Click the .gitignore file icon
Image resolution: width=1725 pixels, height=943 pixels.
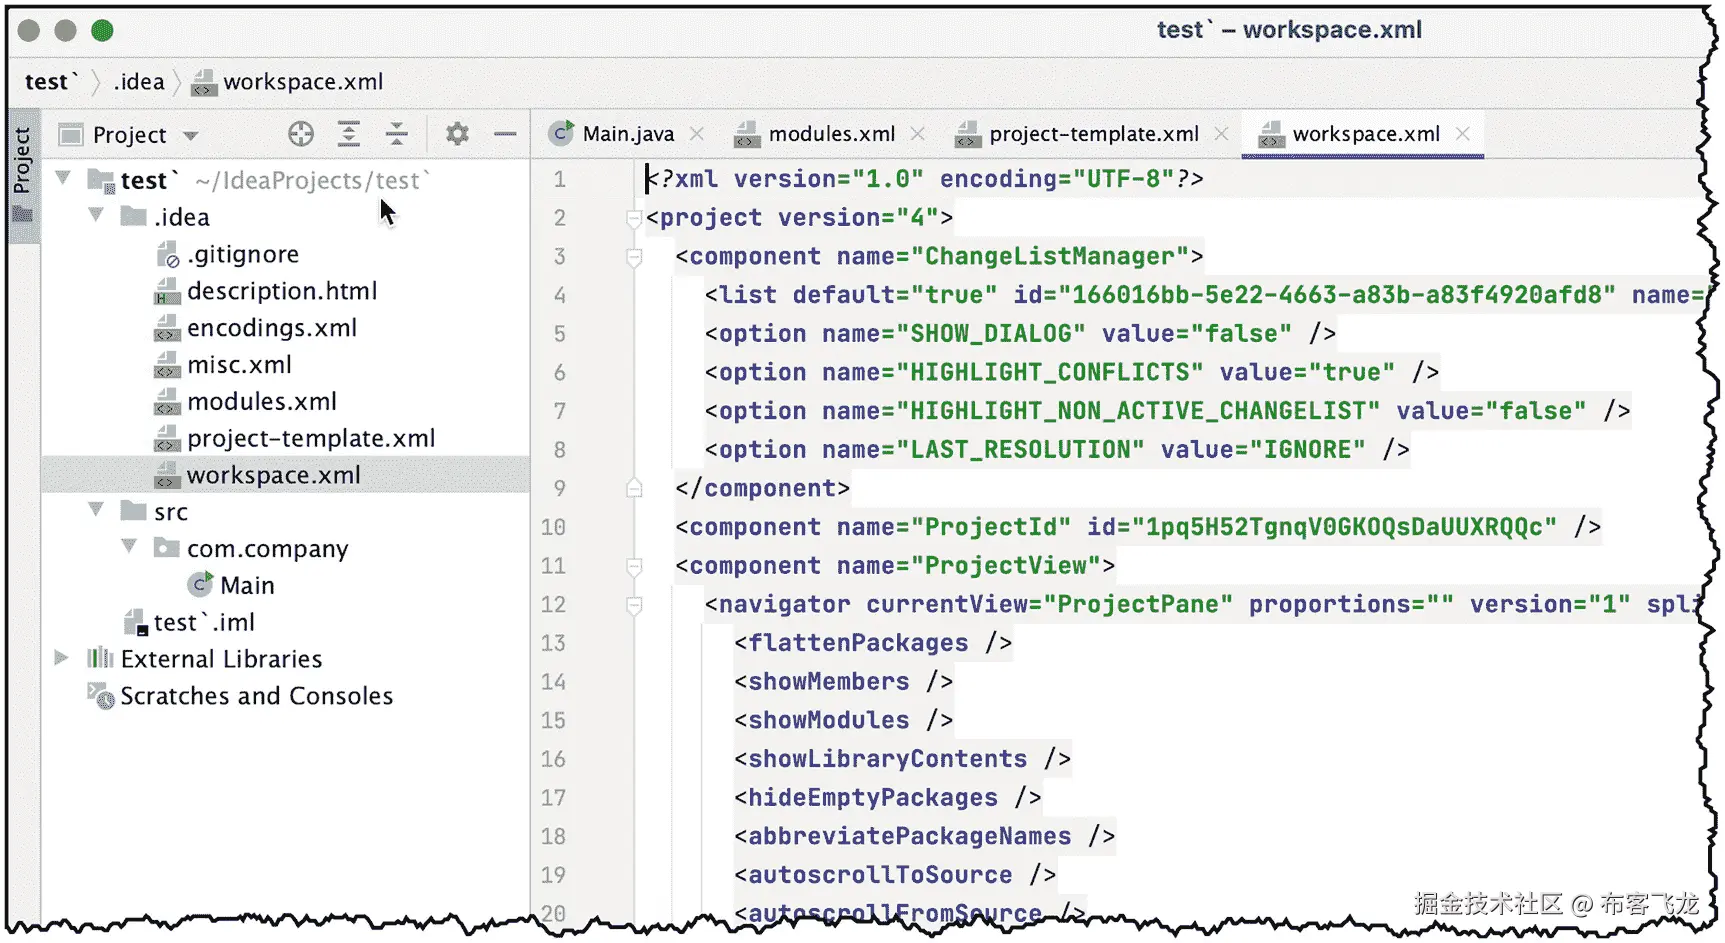(167, 254)
